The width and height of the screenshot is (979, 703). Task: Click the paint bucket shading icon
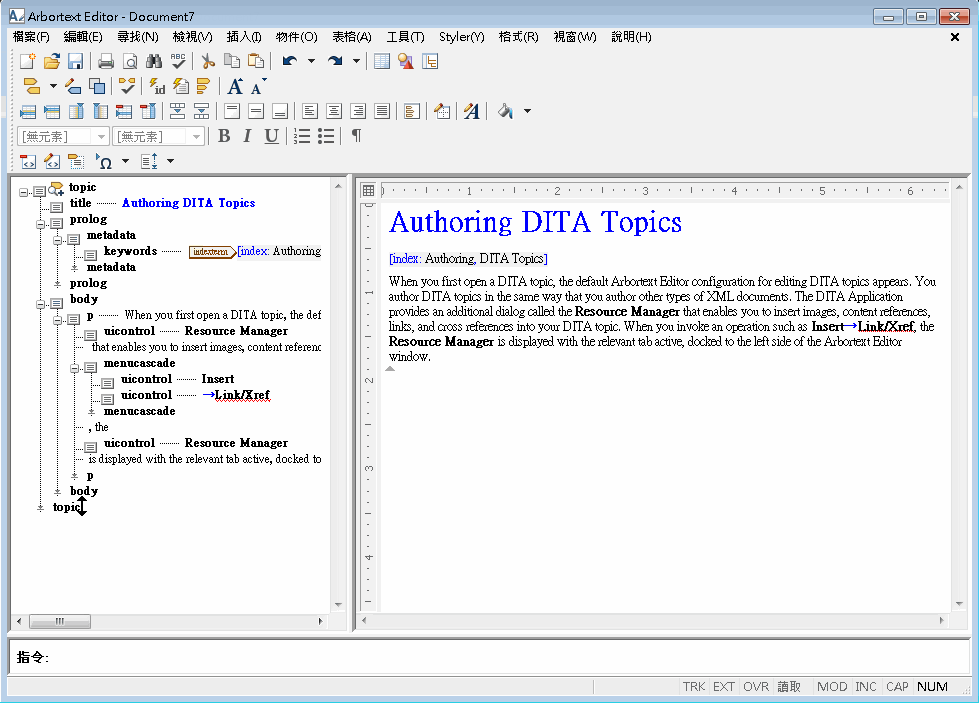(x=505, y=111)
